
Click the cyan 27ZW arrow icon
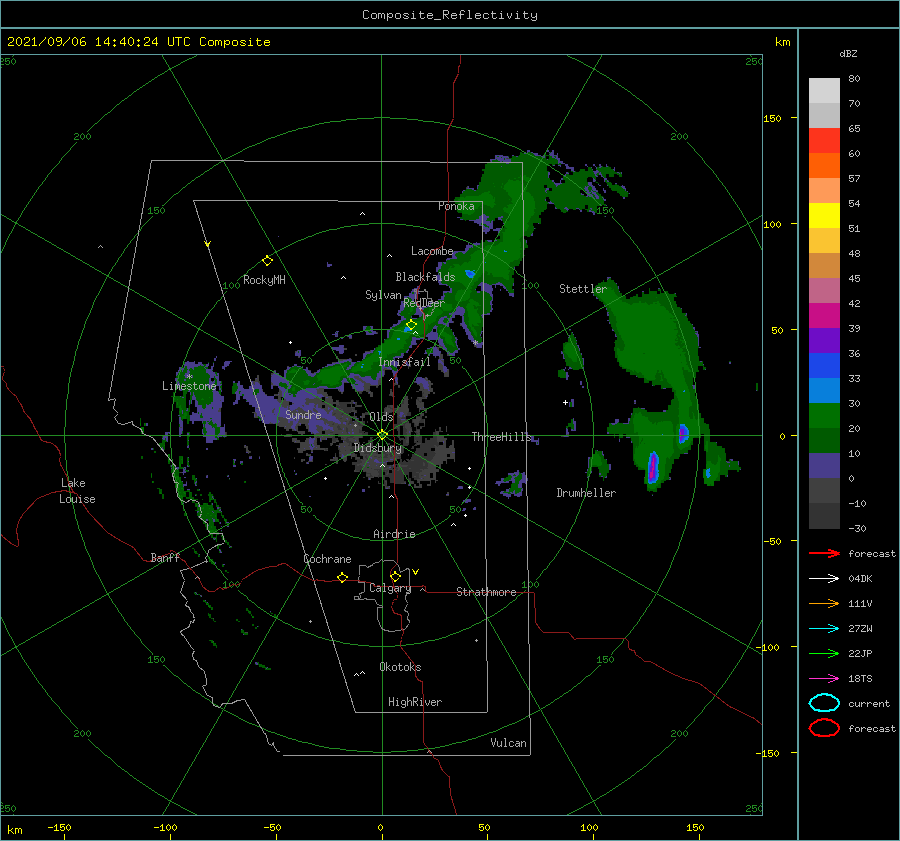(824, 629)
